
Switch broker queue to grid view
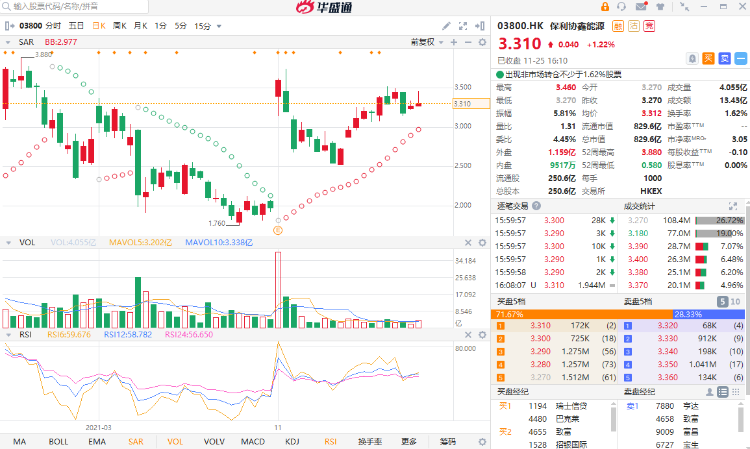point(736,392)
